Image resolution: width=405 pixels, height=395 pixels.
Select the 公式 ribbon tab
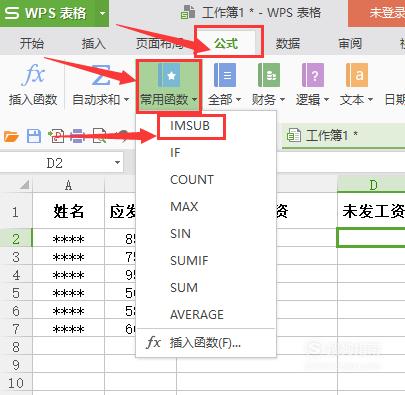226,44
